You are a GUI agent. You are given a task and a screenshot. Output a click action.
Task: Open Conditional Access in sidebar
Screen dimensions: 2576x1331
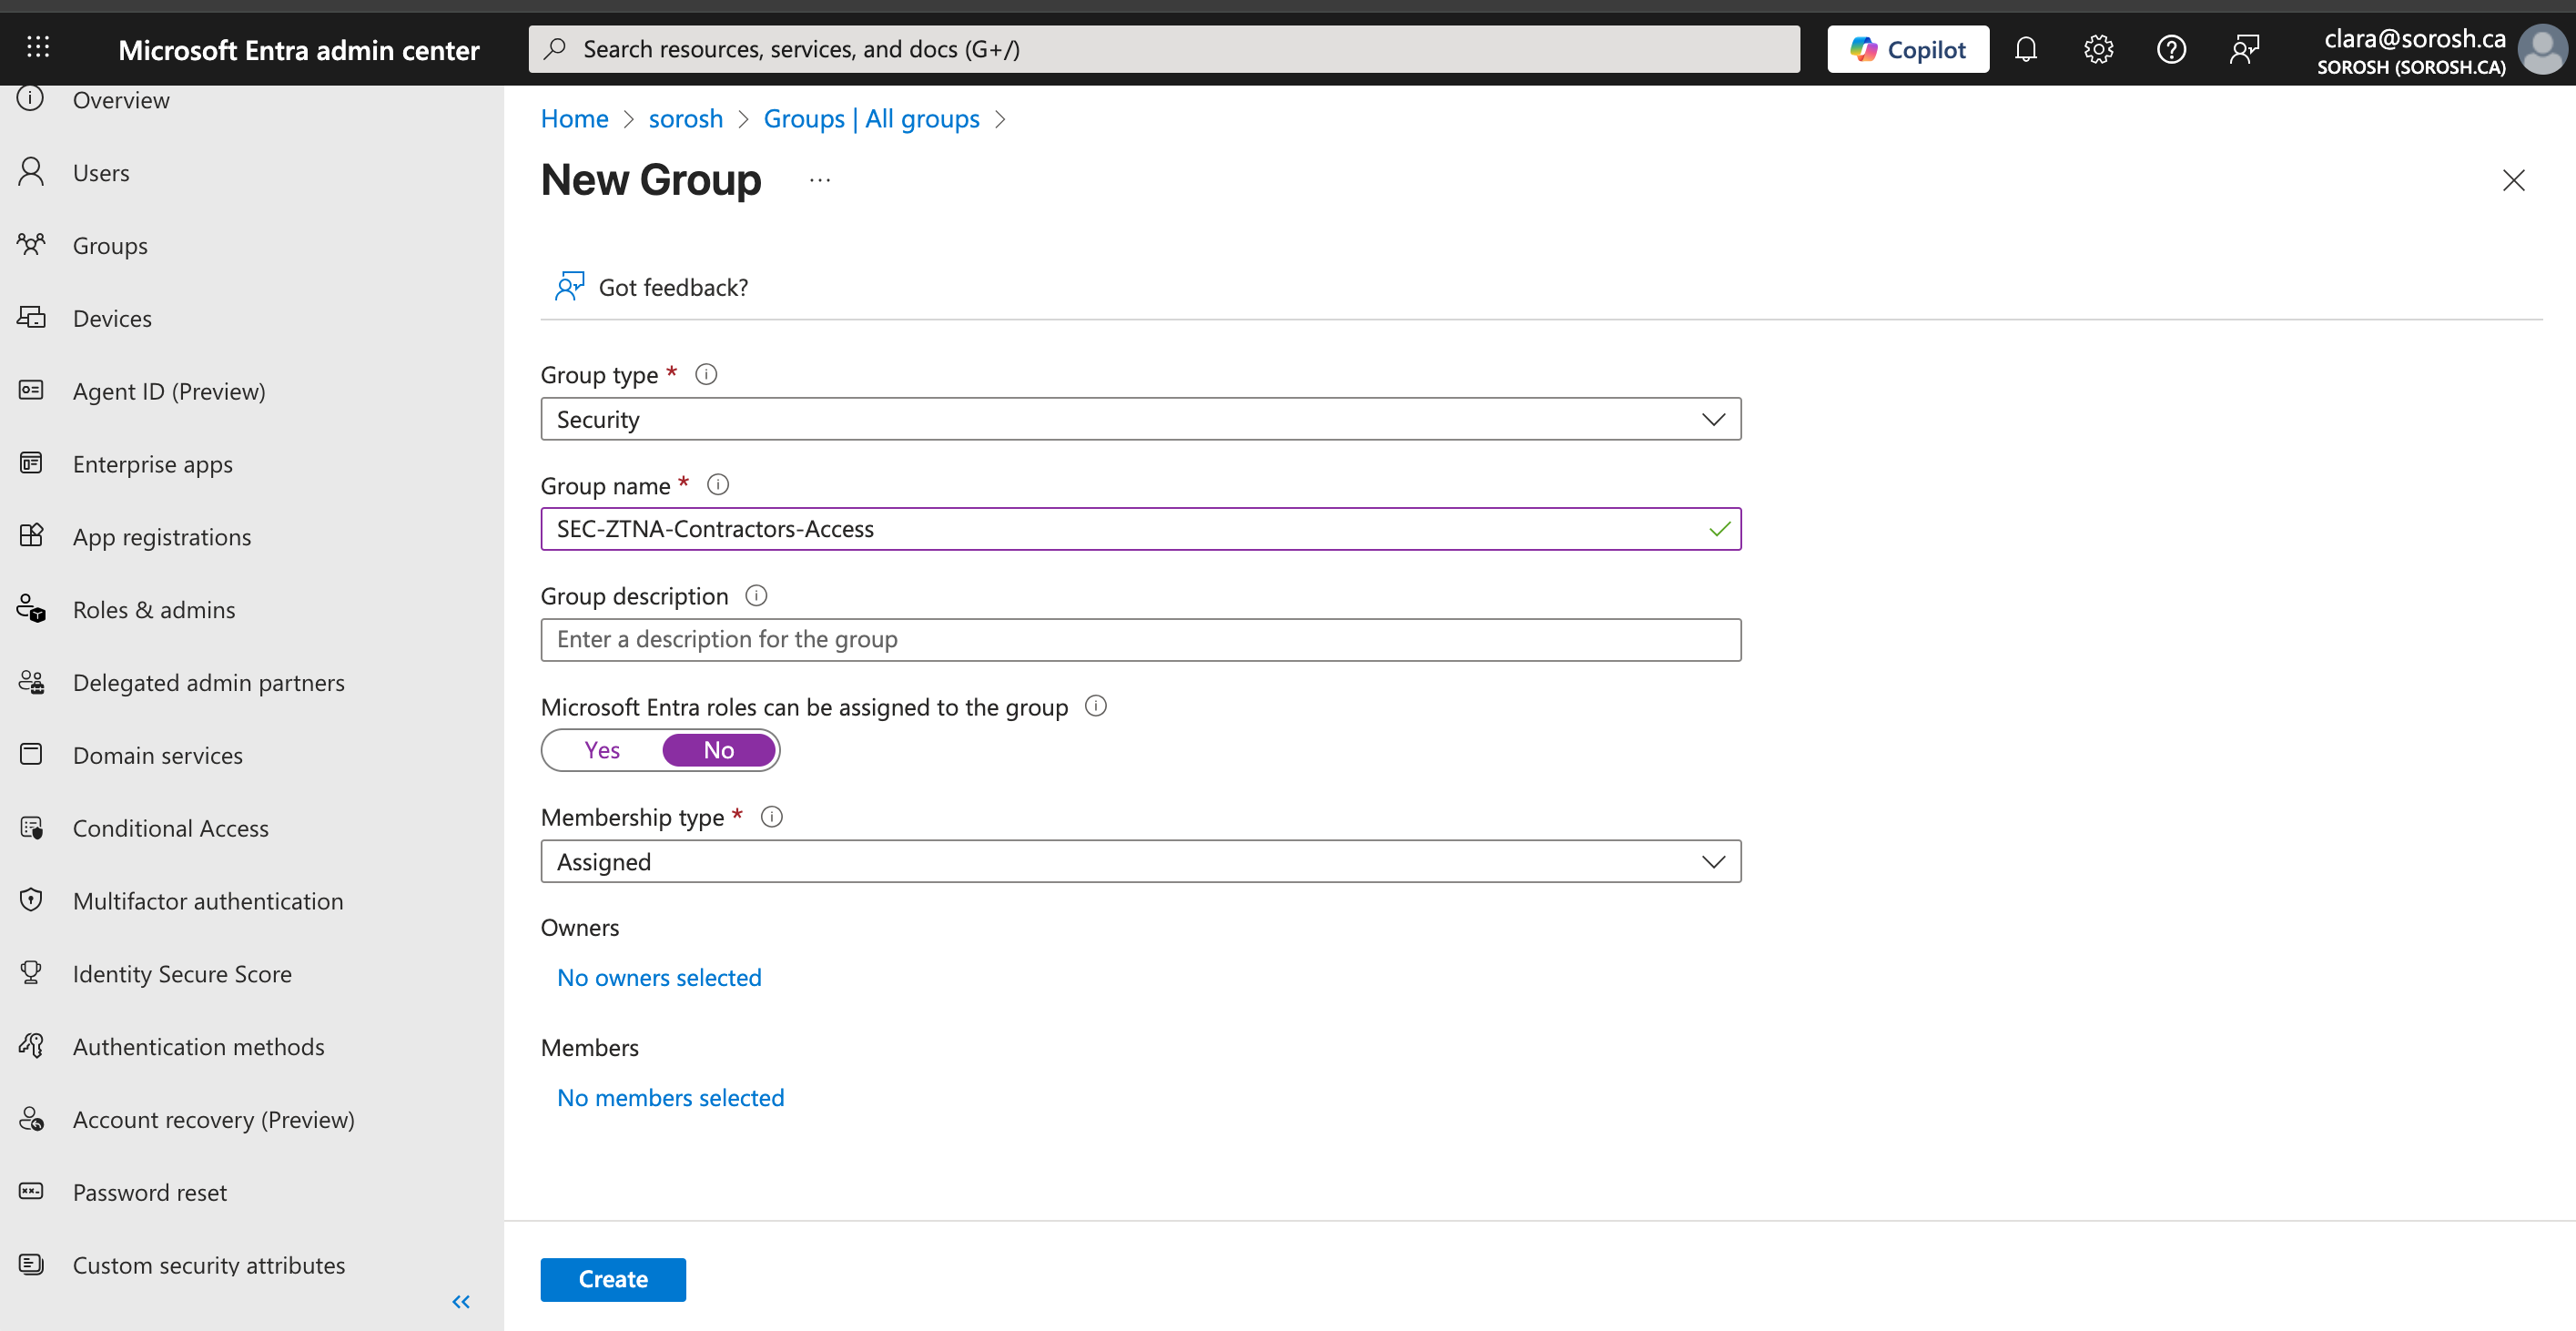tap(171, 828)
